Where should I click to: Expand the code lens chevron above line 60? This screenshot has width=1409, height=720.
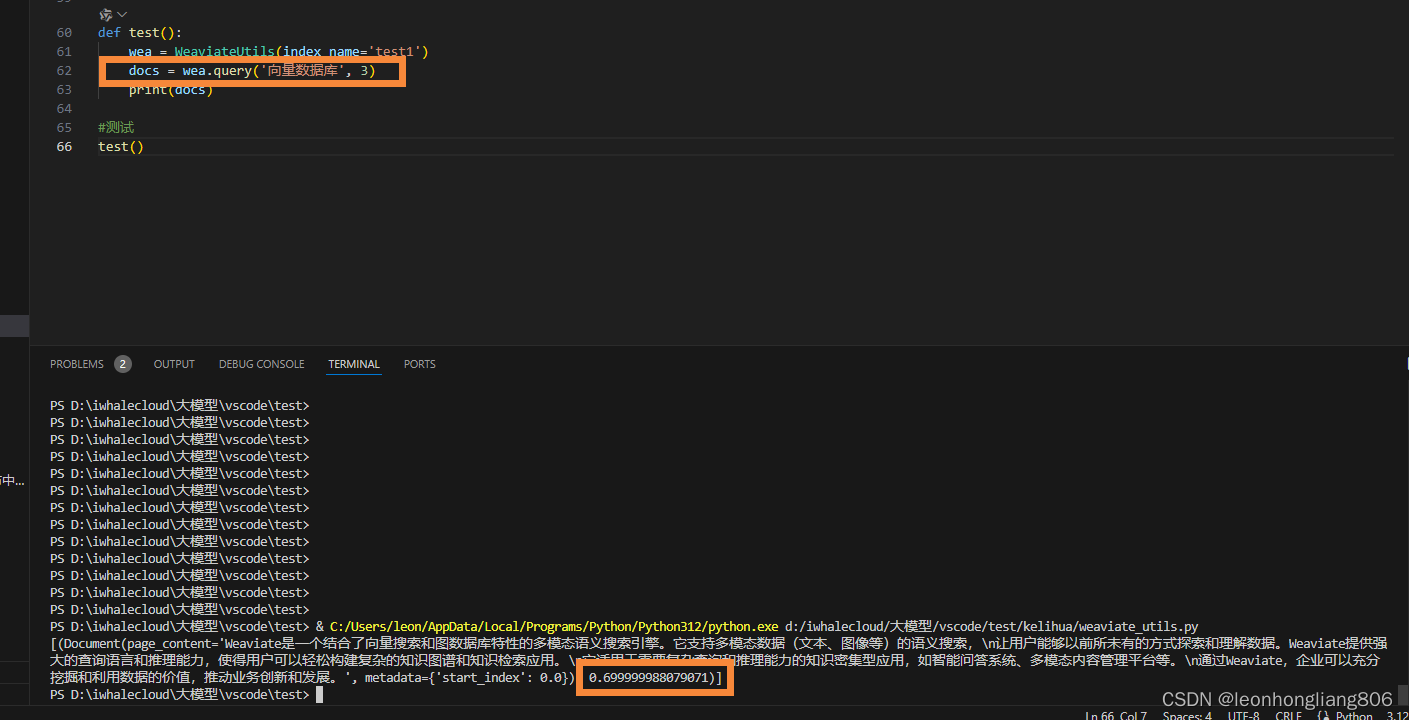click(122, 15)
